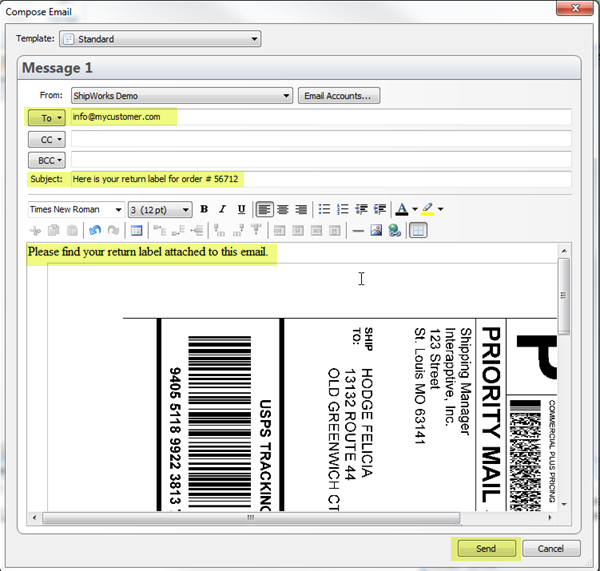Click the horizontal scrollbar right arrow
This screenshot has height=571, width=600.
pos(550,518)
